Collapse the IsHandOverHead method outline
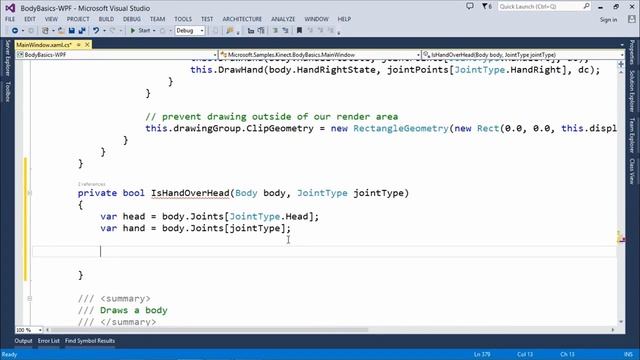The width and height of the screenshot is (640, 360). [x=29, y=193]
